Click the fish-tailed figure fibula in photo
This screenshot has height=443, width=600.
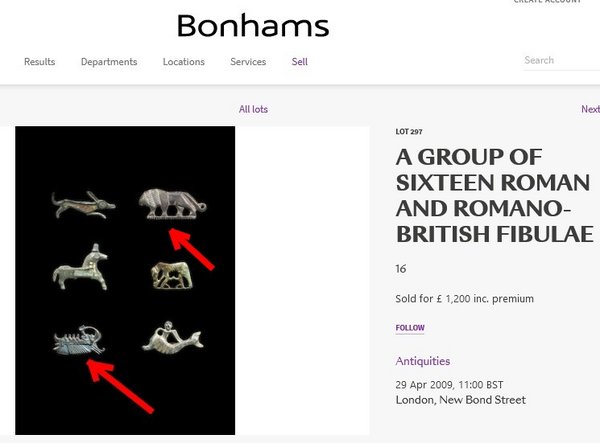pos(173,337)
